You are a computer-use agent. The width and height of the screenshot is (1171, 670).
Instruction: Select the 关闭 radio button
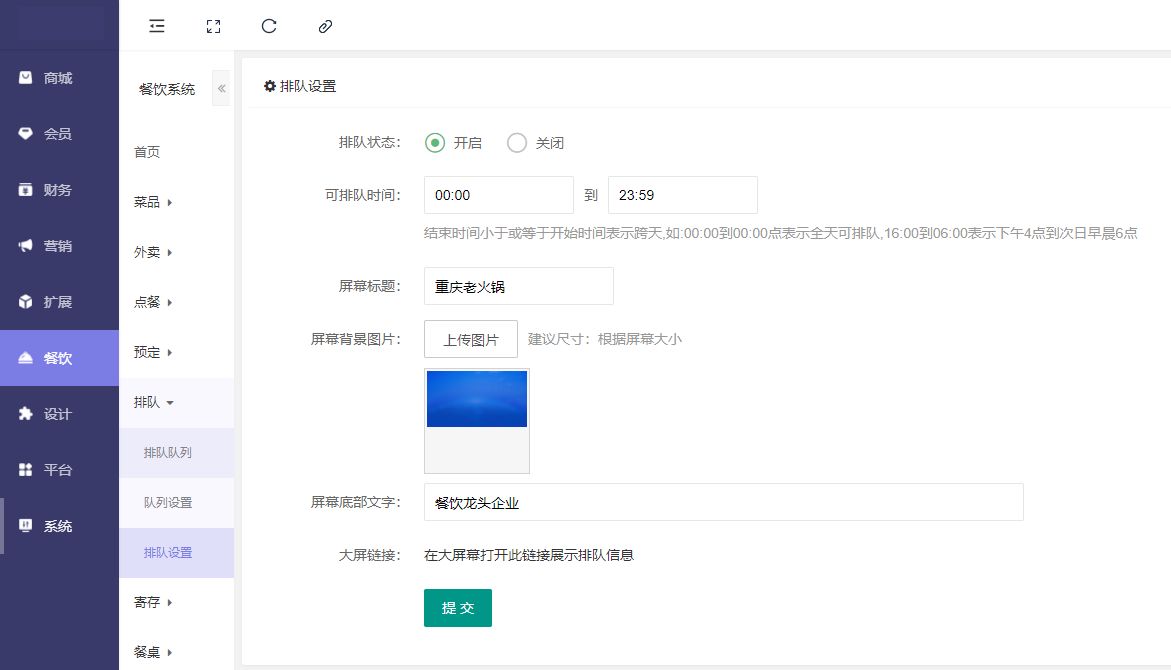[x=517, y=143]
